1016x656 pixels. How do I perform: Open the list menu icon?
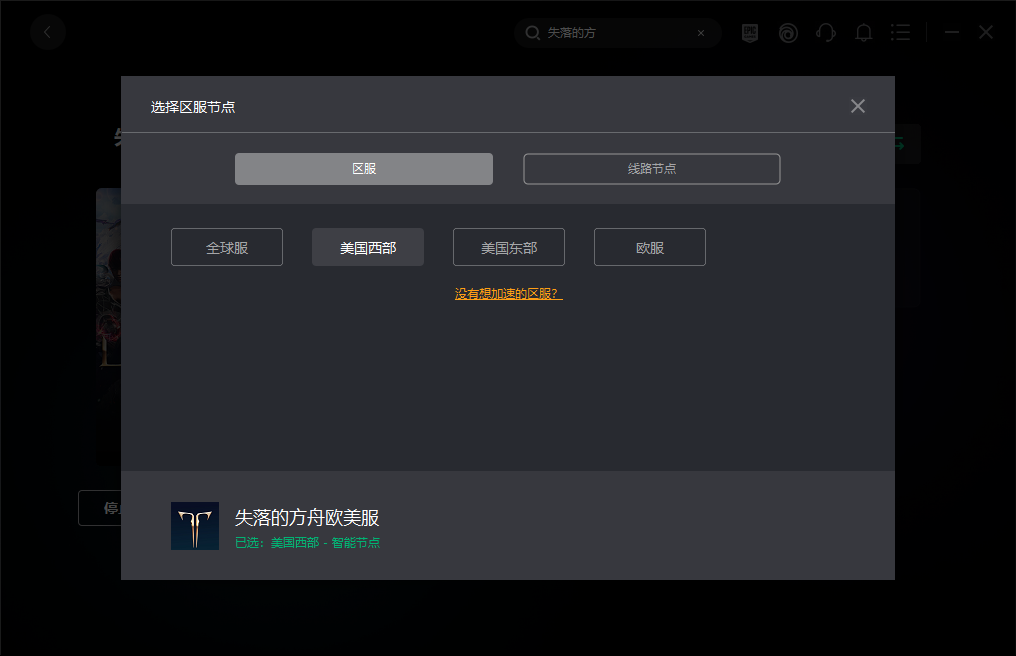[x=900, y=32]
